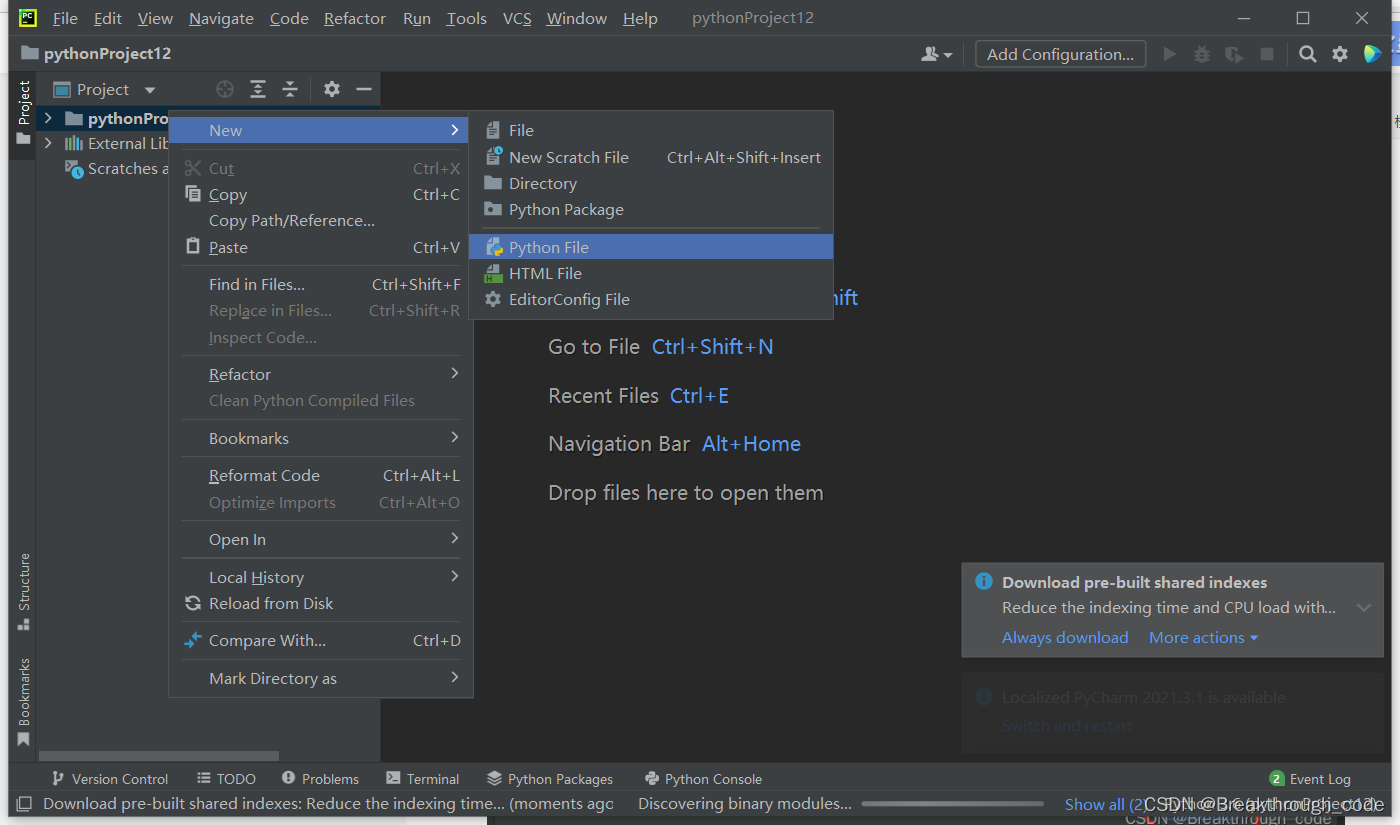Open the Project view dropdown

[105, 90]
